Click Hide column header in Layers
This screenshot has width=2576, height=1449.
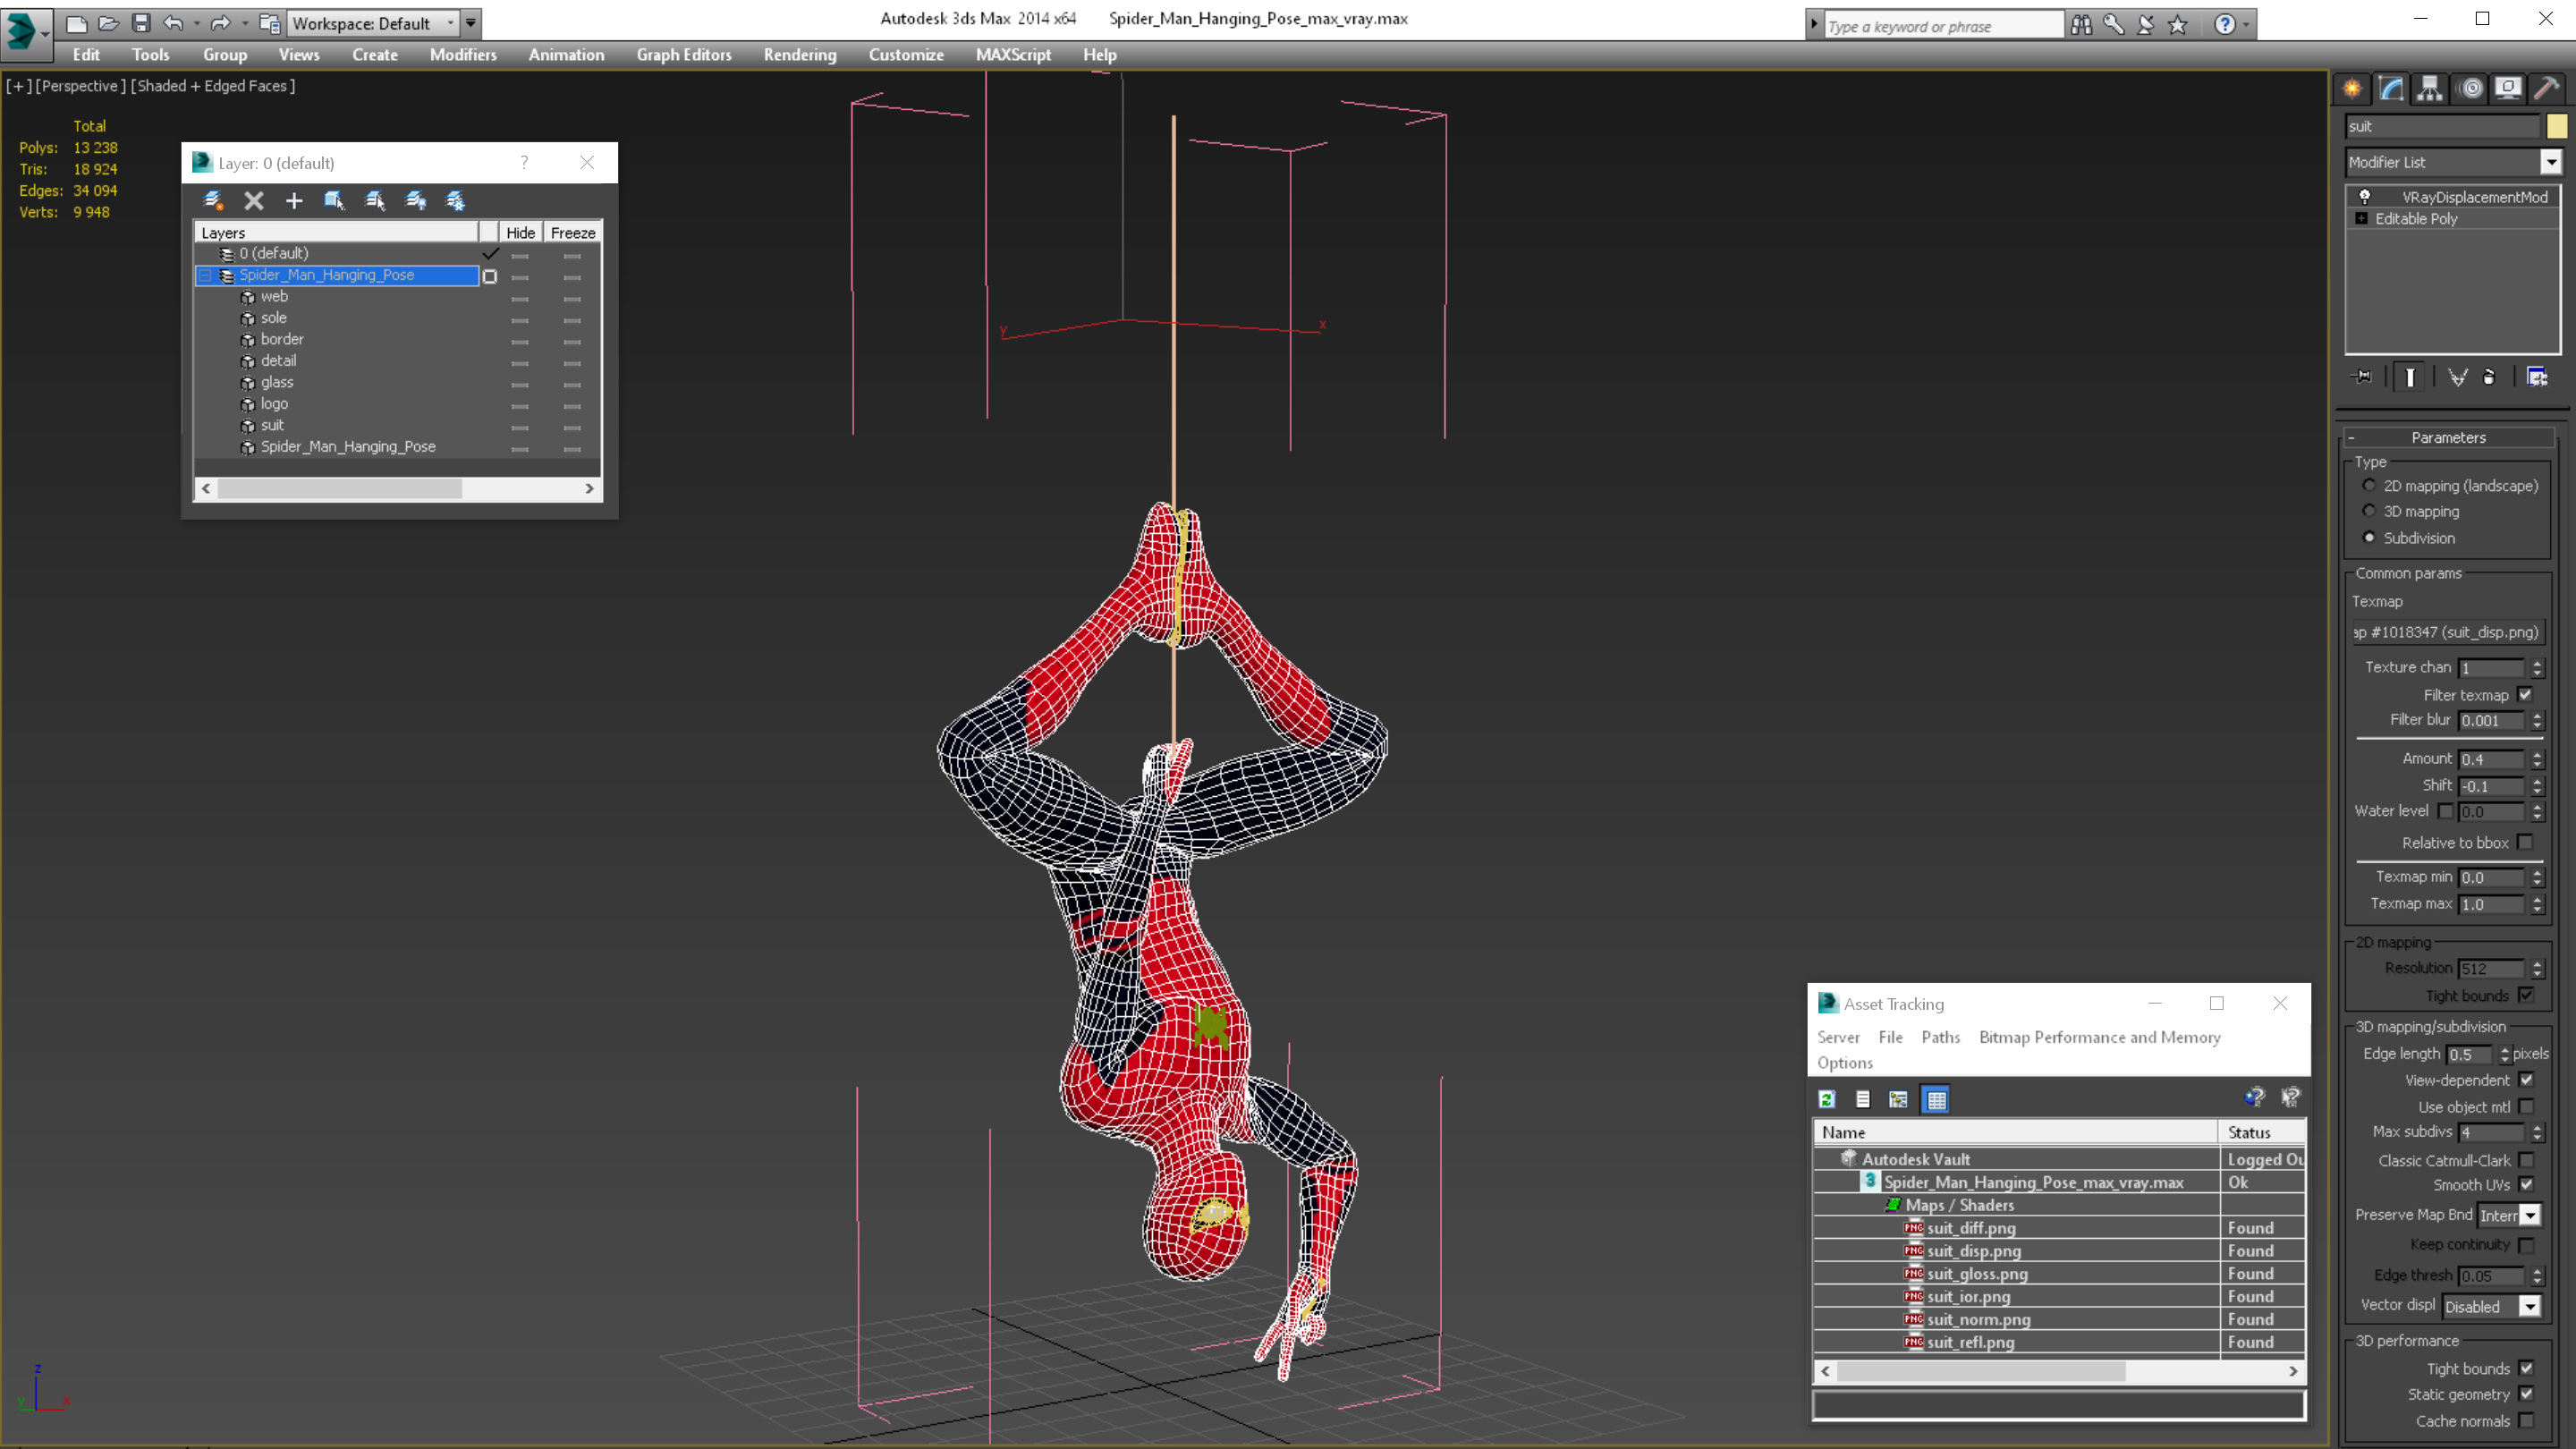point(520,232)
